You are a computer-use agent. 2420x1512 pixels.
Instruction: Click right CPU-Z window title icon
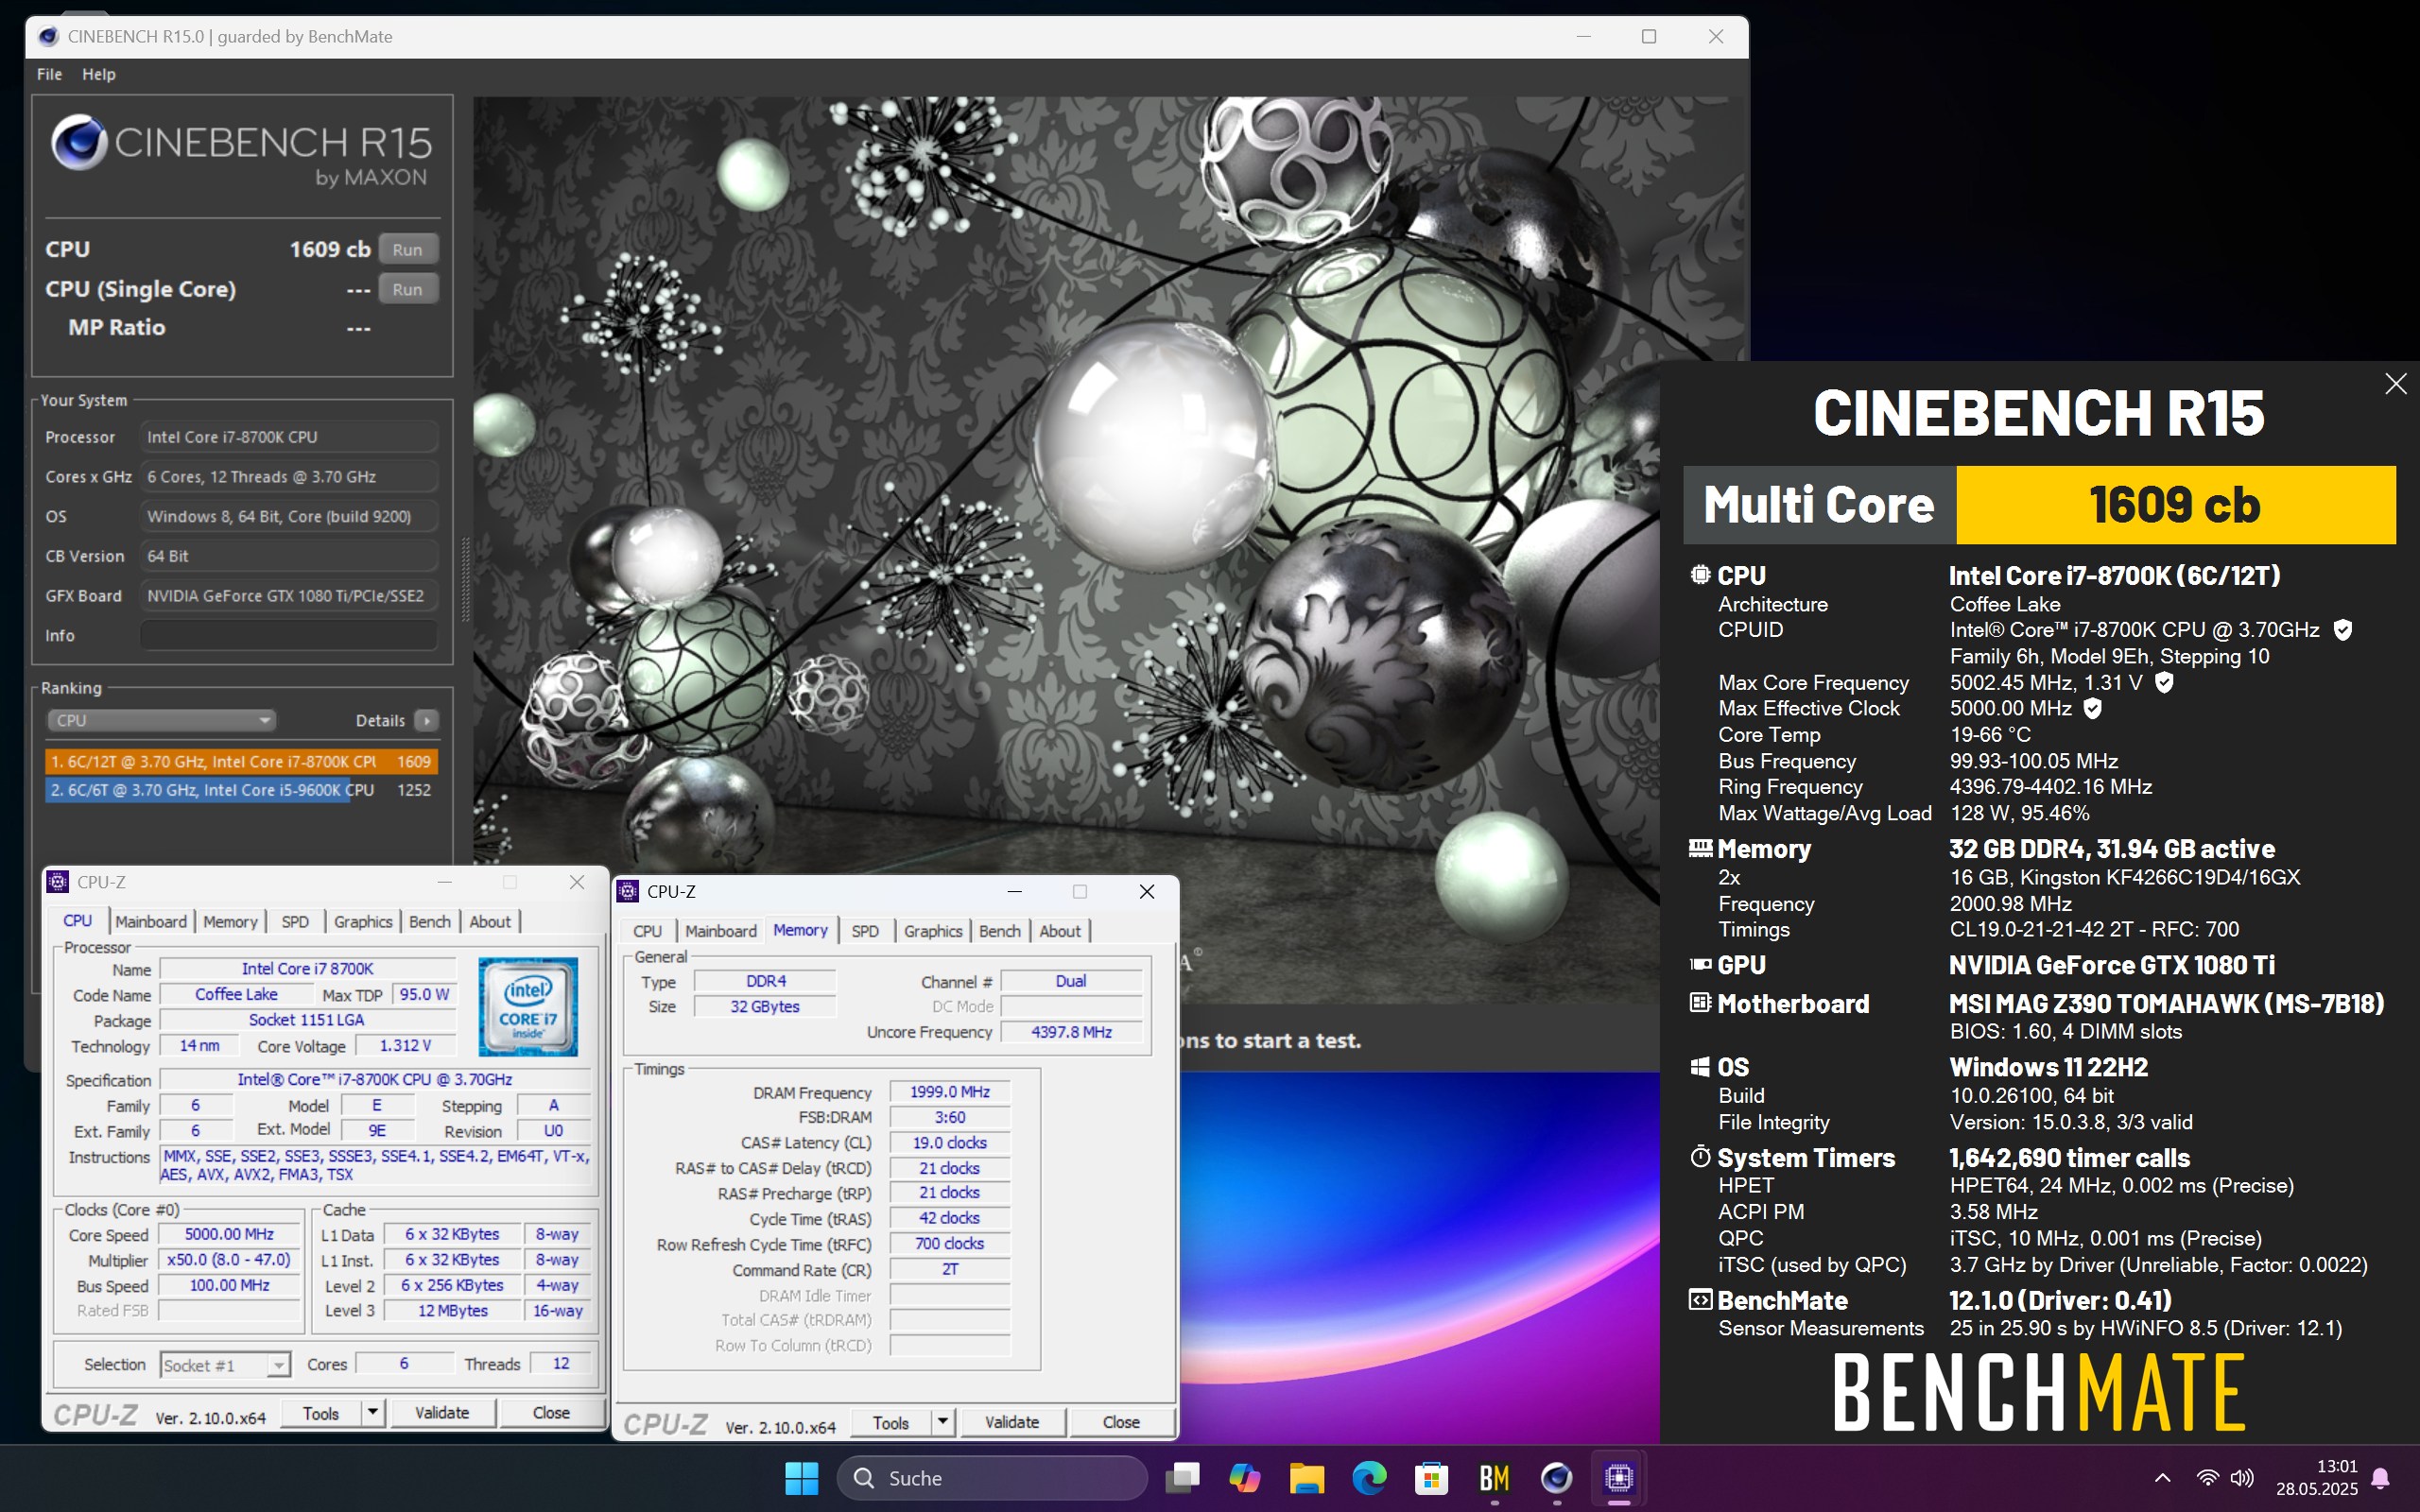click(x=628, y=891)
